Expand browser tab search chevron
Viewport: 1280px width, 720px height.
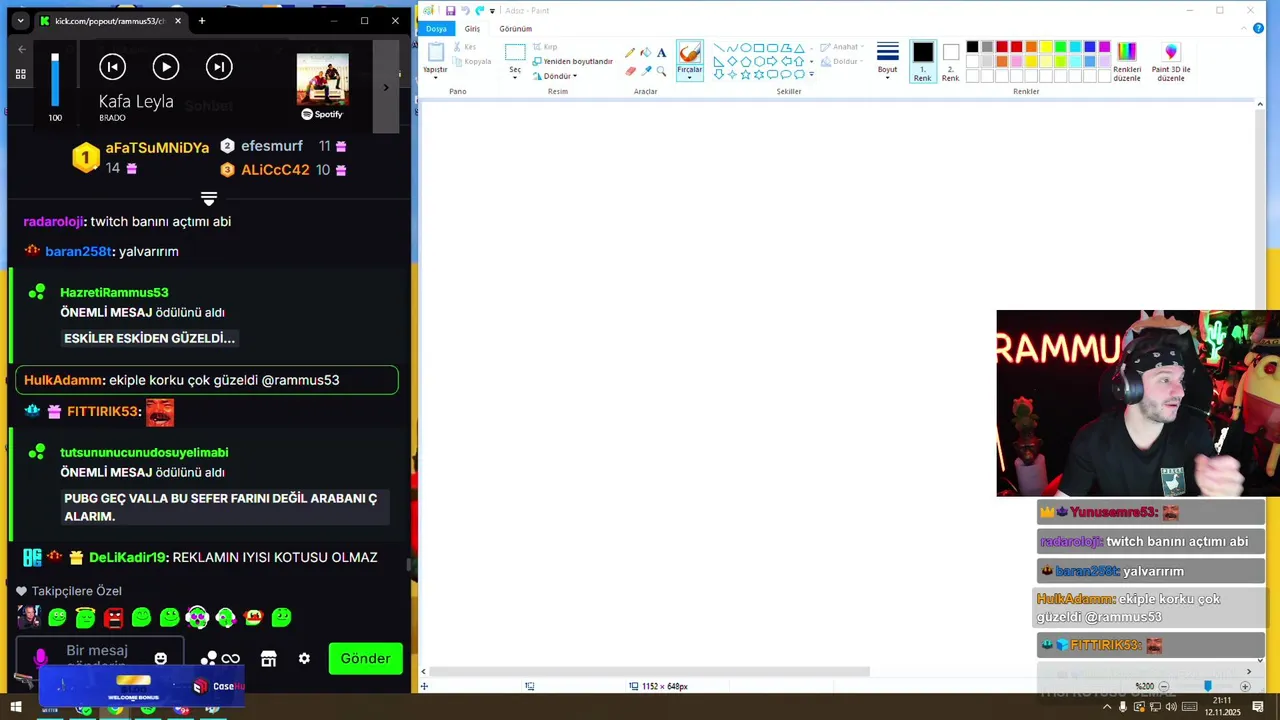coord(20,21)
